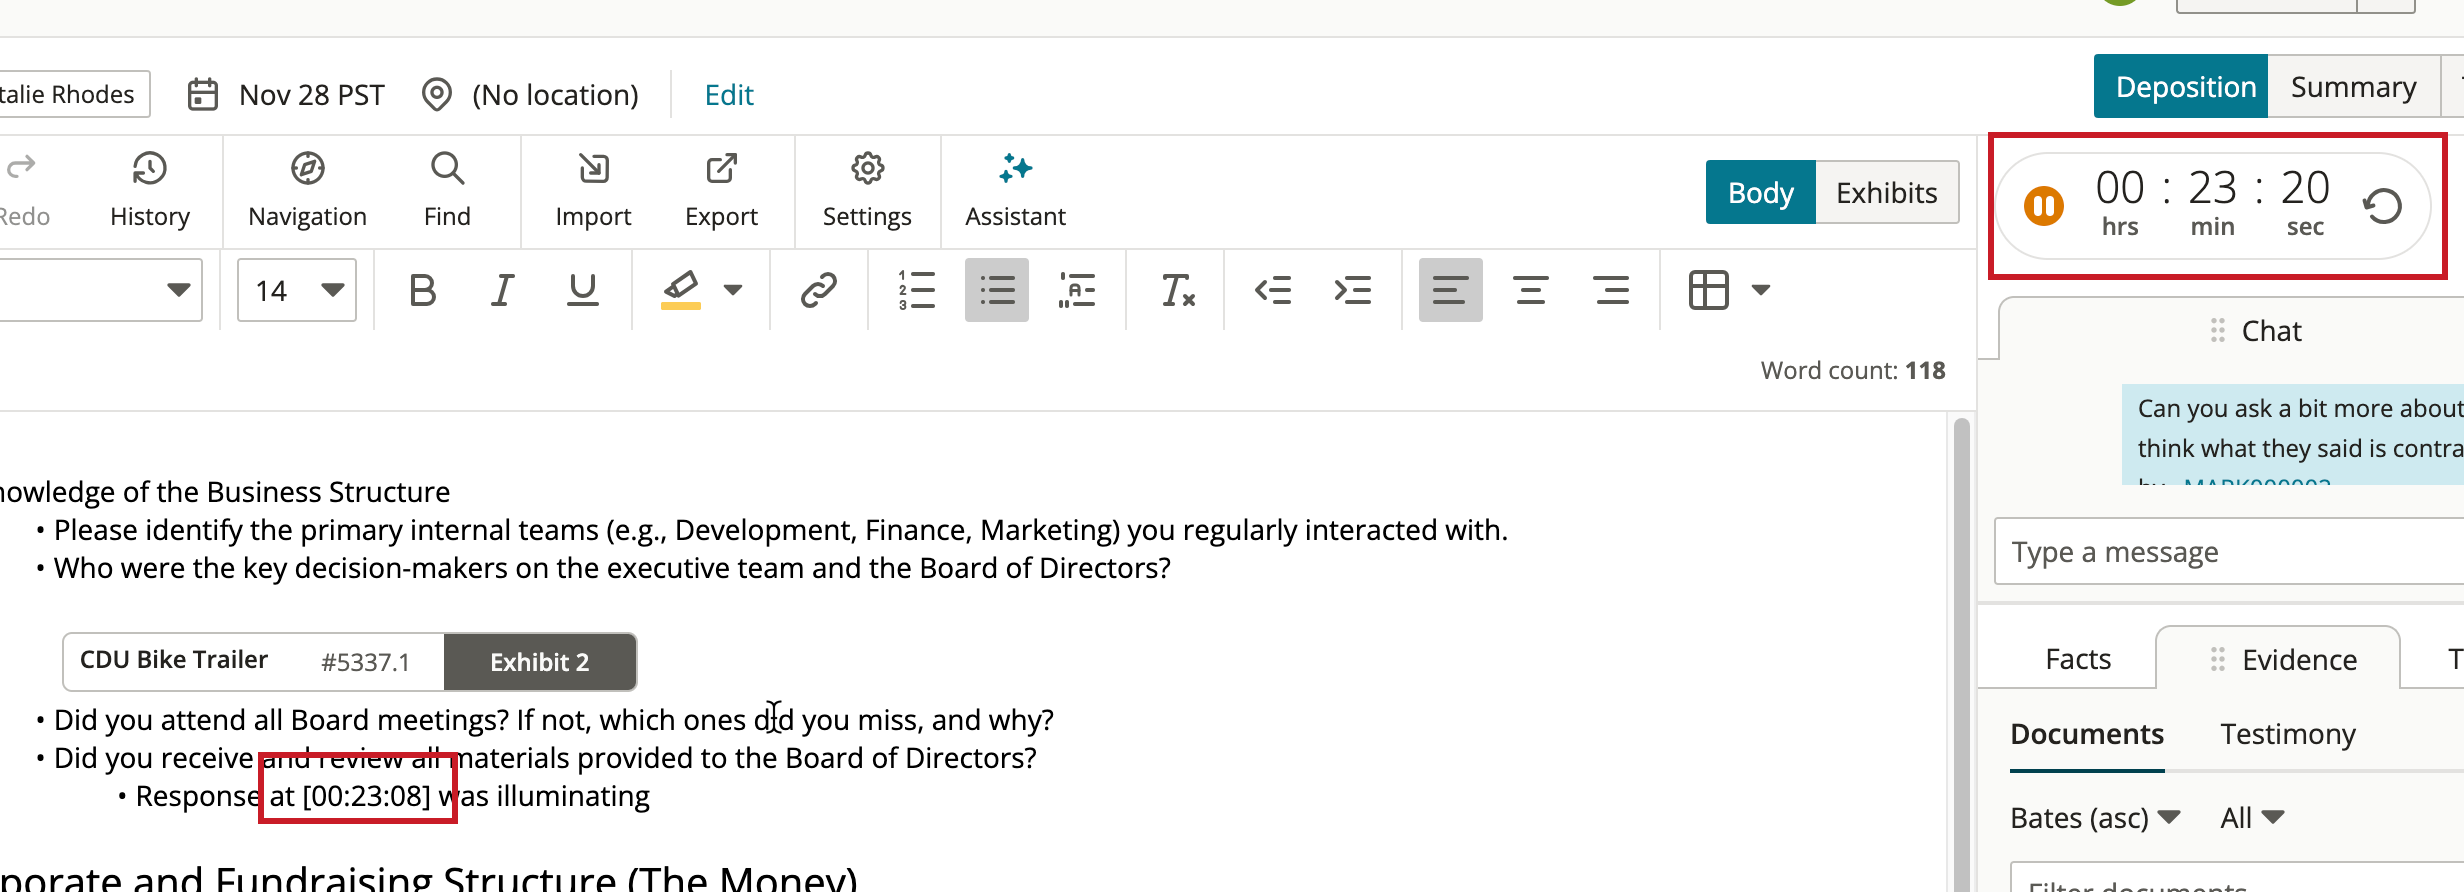The width and height of the screenshot is (2464, 892).
Task: Apply the yellow highlight color
Action: (x=681, y=291)
